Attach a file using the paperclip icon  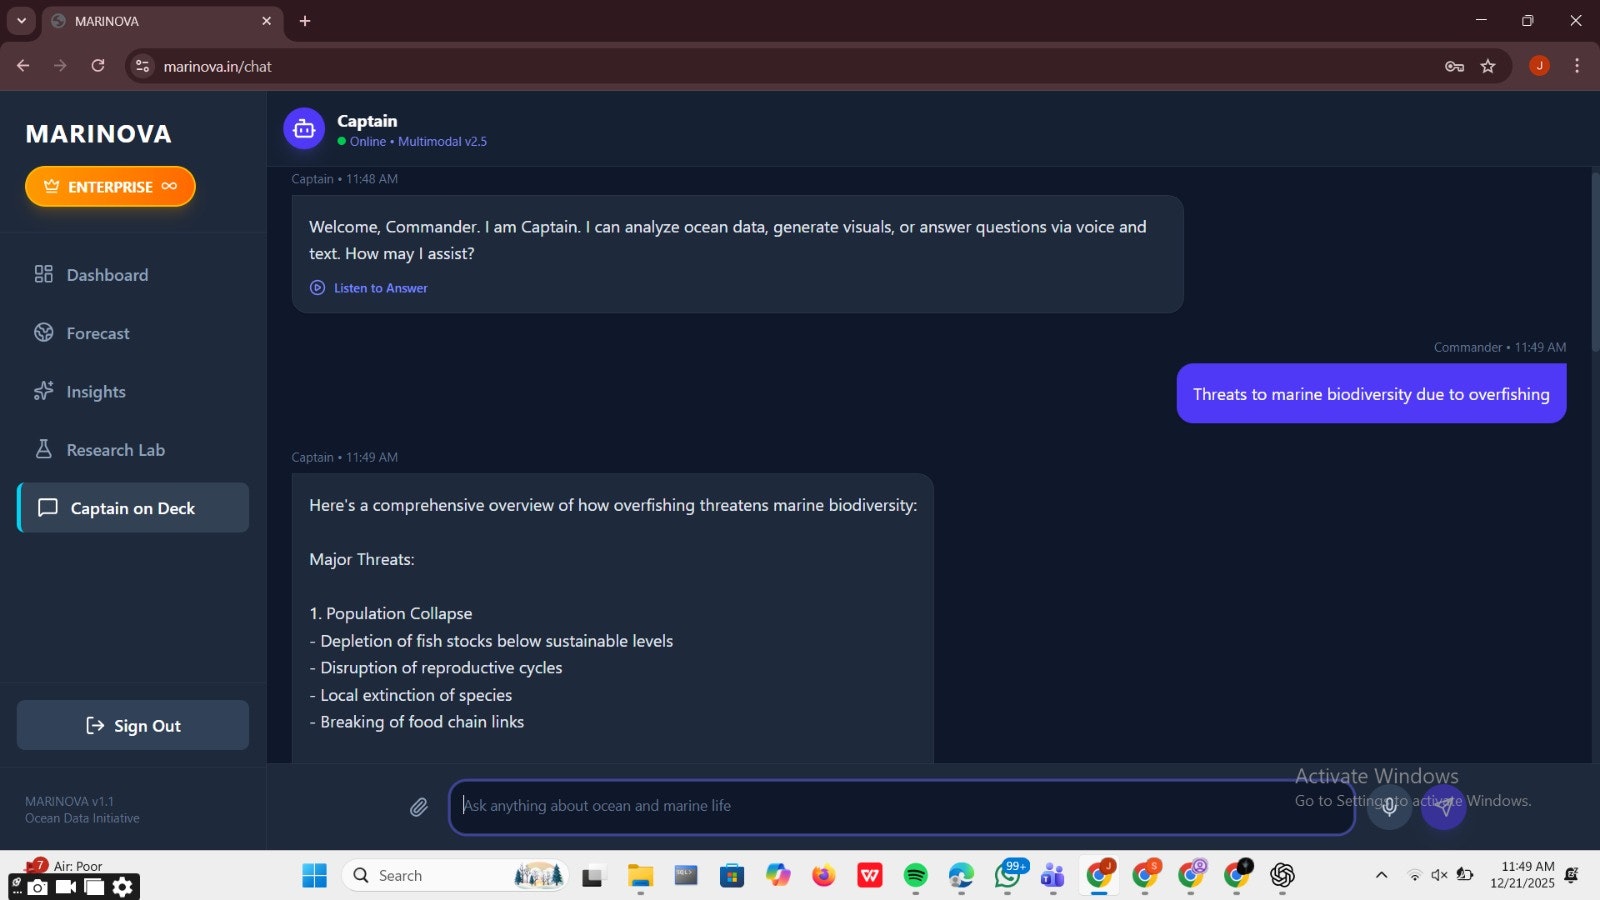(419, 806)
